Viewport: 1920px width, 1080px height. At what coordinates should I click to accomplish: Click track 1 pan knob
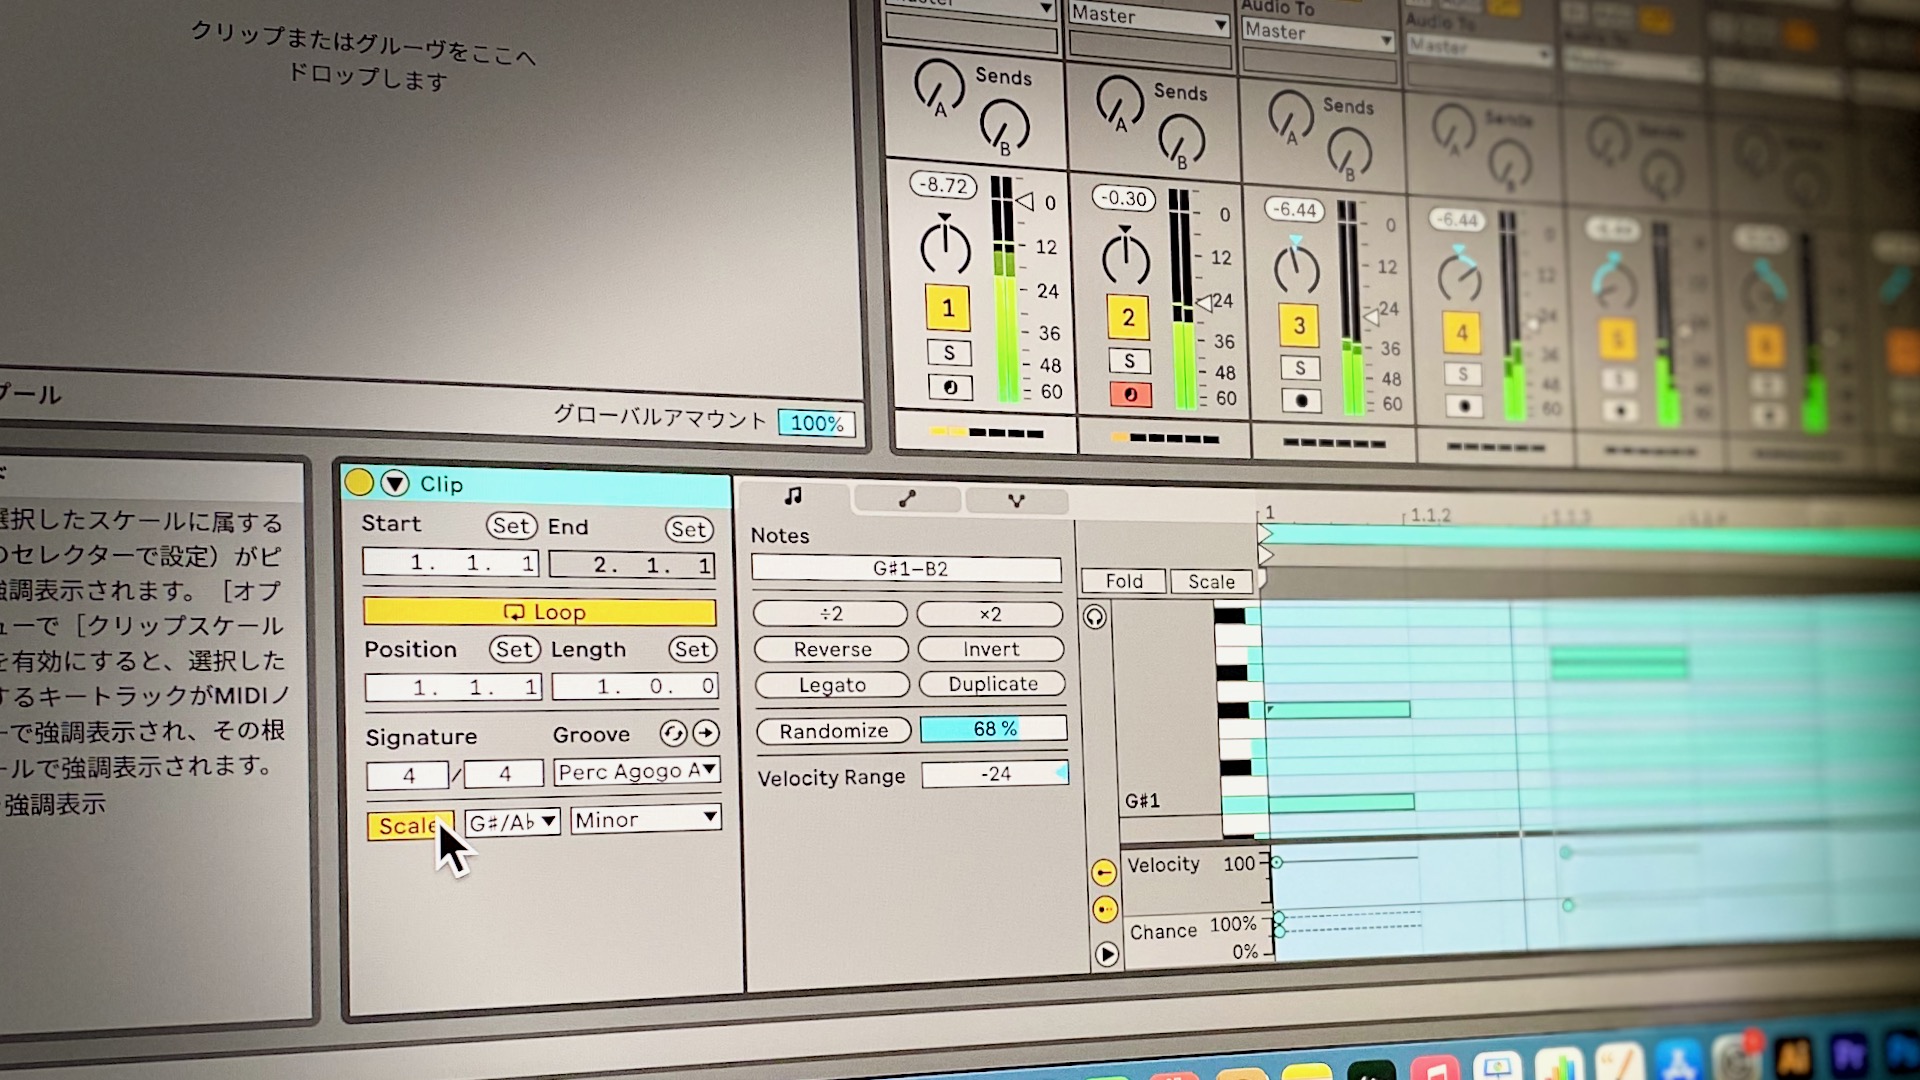[x=945, y=247]
